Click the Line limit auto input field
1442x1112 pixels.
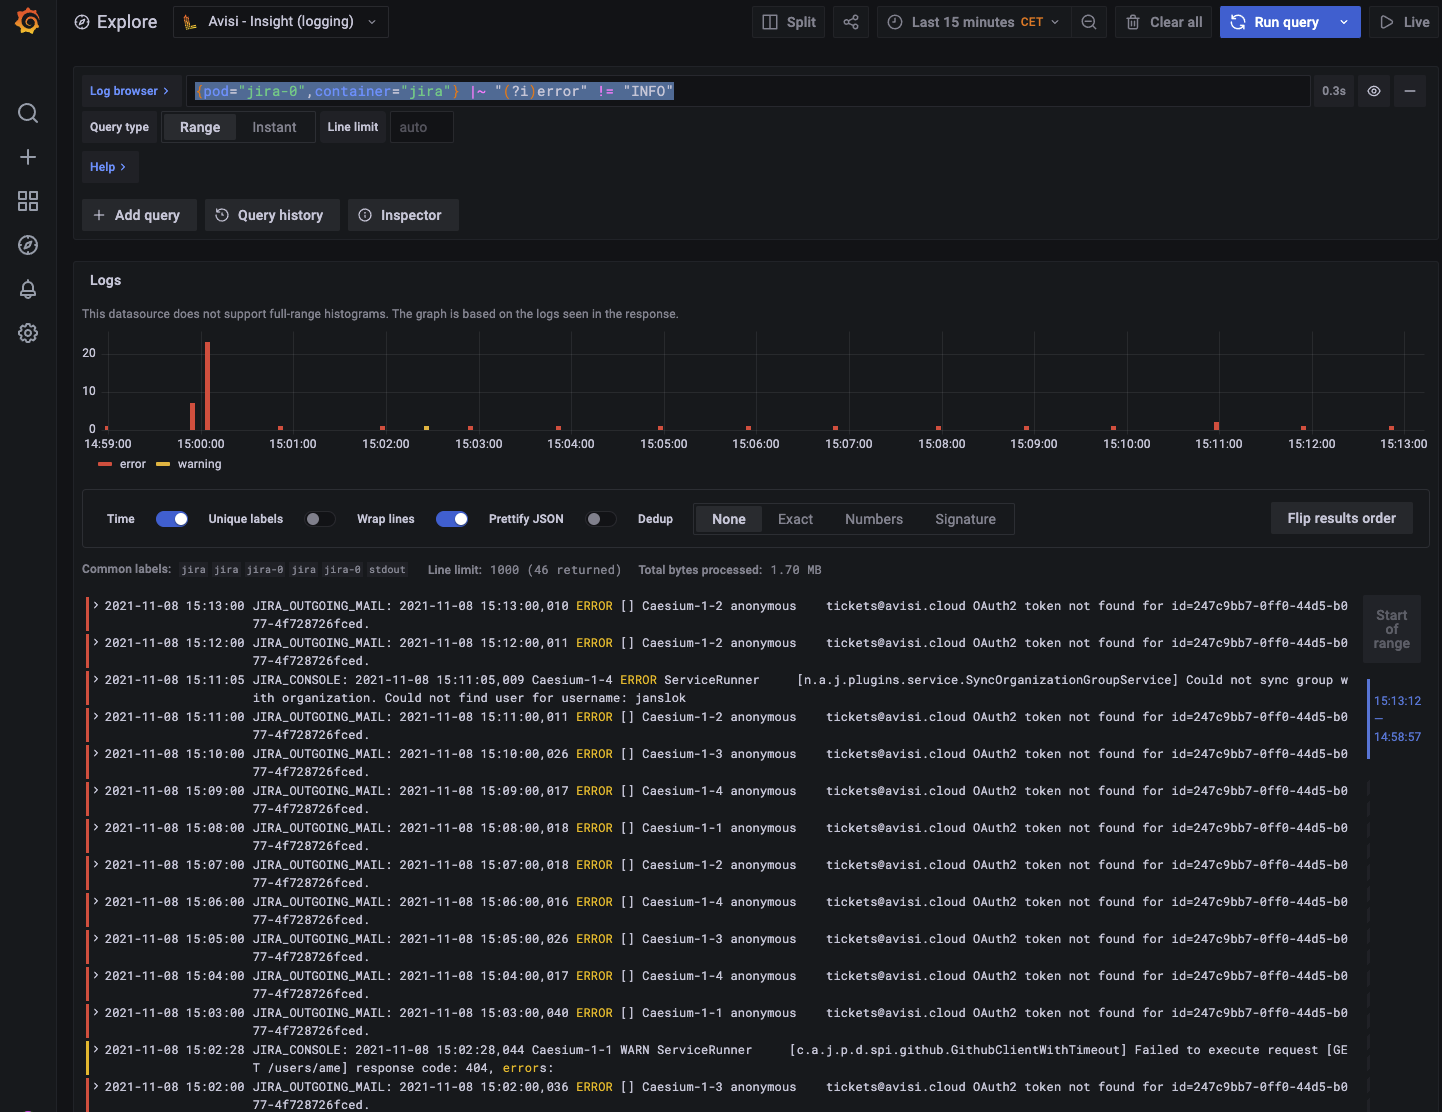420,127
